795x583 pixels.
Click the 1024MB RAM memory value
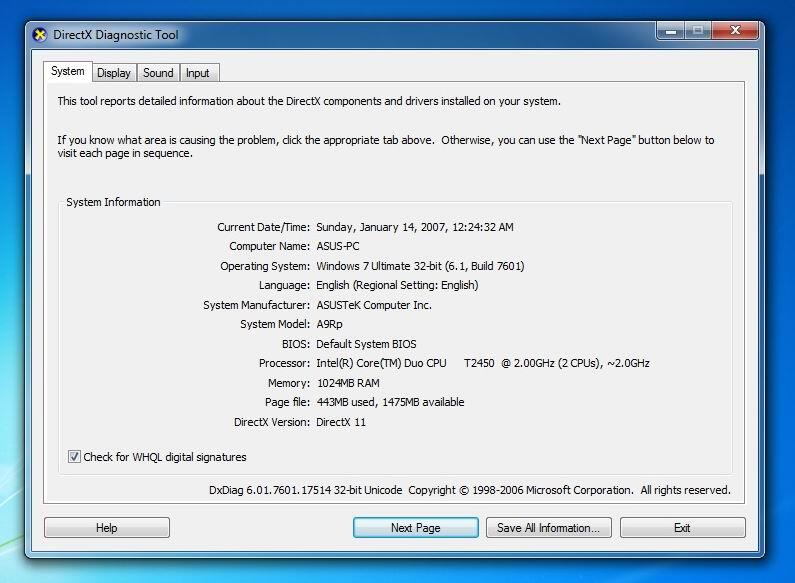(x=348, y=383)
